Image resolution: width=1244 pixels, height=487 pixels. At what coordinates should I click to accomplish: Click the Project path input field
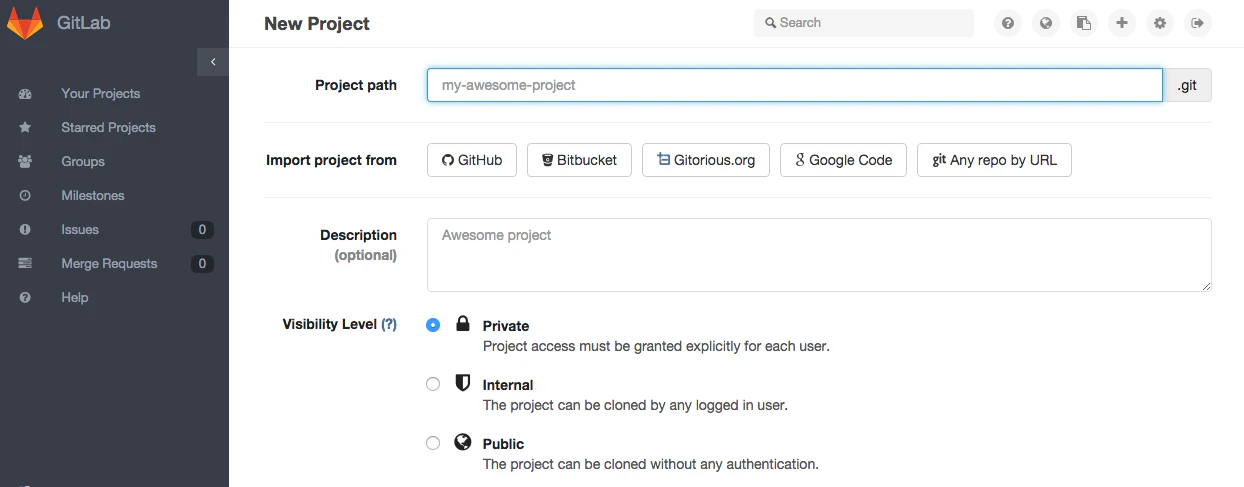[795, 85]
